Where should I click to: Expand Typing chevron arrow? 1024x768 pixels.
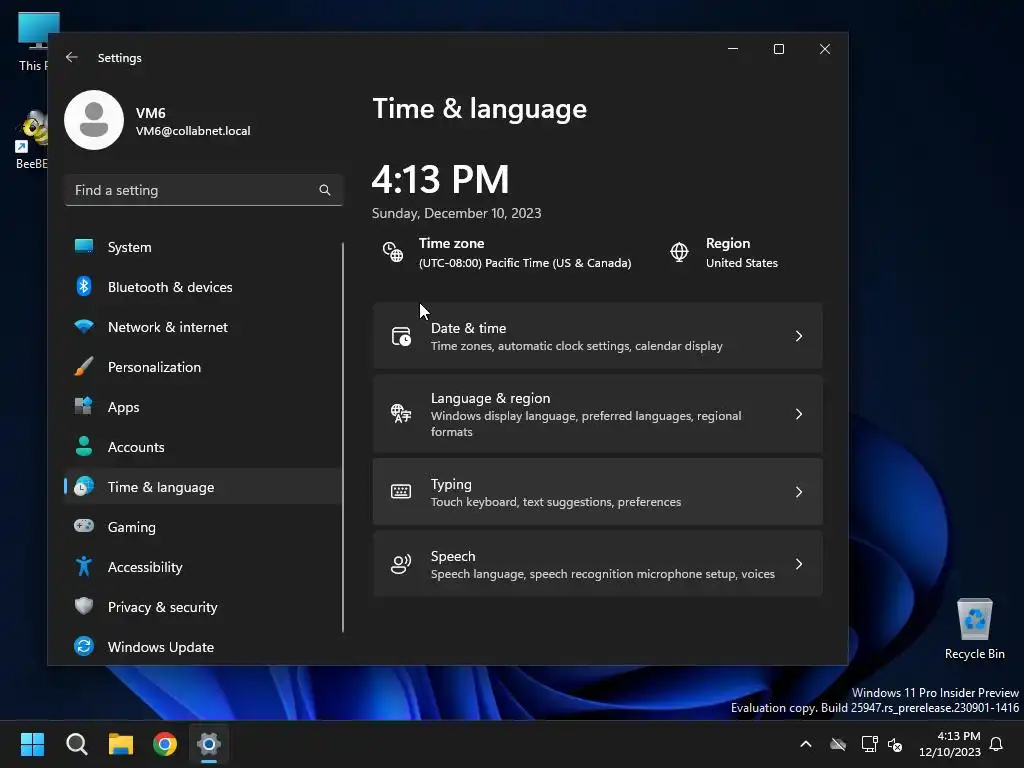pos(799,492)
